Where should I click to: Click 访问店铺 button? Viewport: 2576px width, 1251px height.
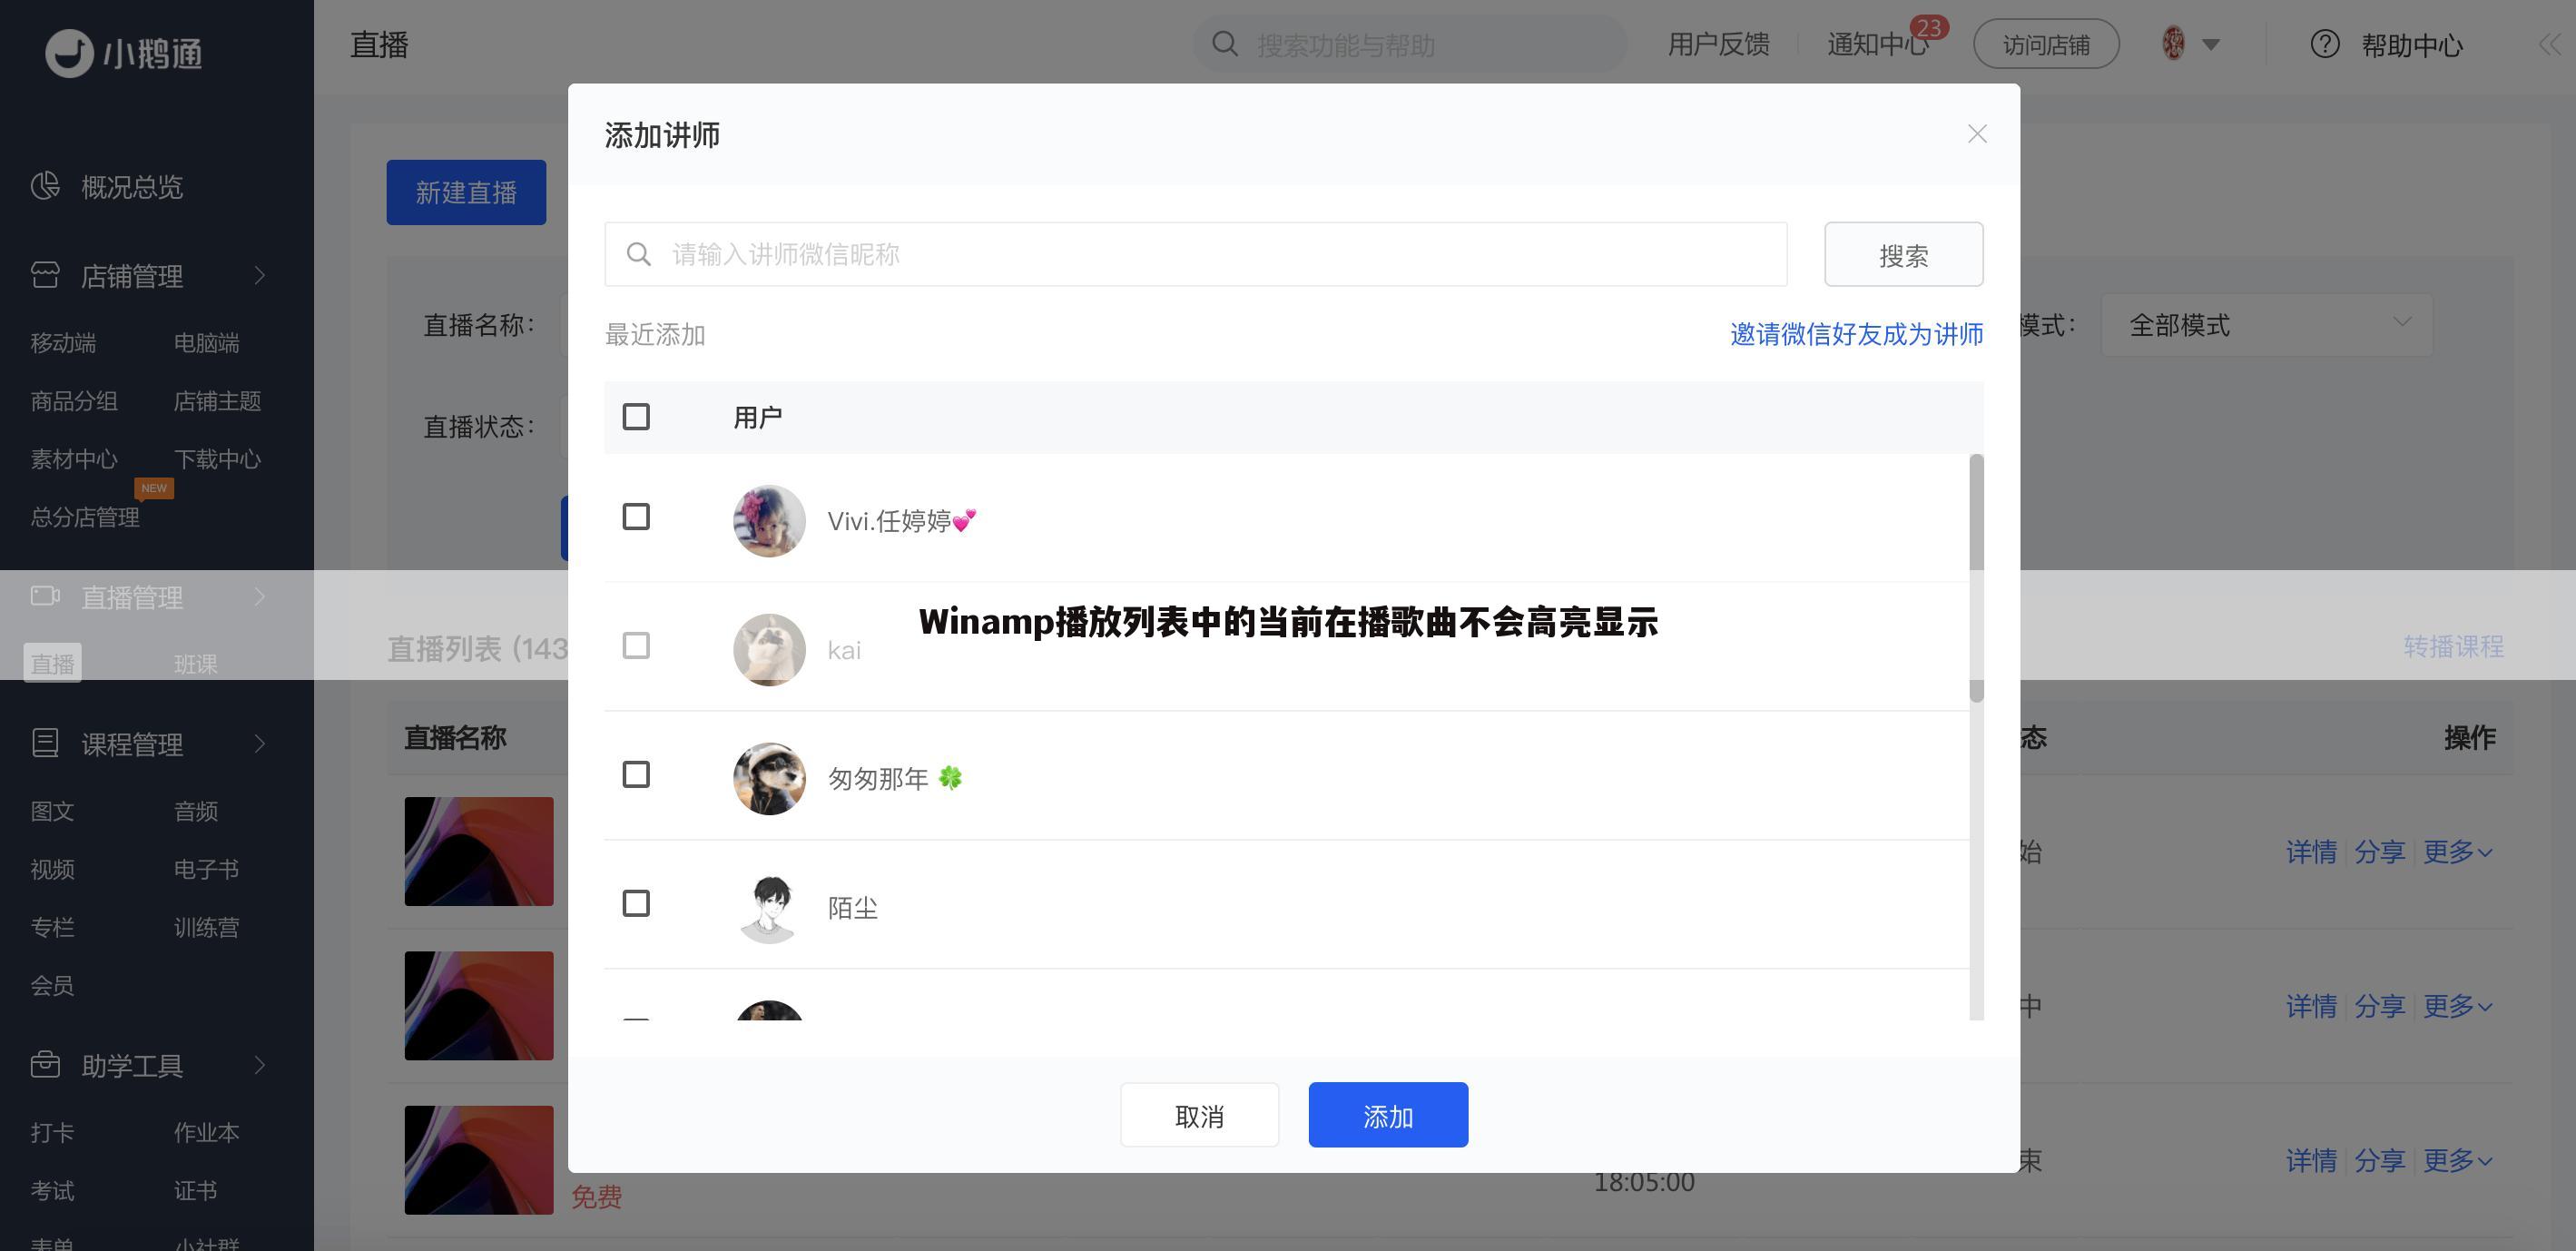click(2046, 44)
